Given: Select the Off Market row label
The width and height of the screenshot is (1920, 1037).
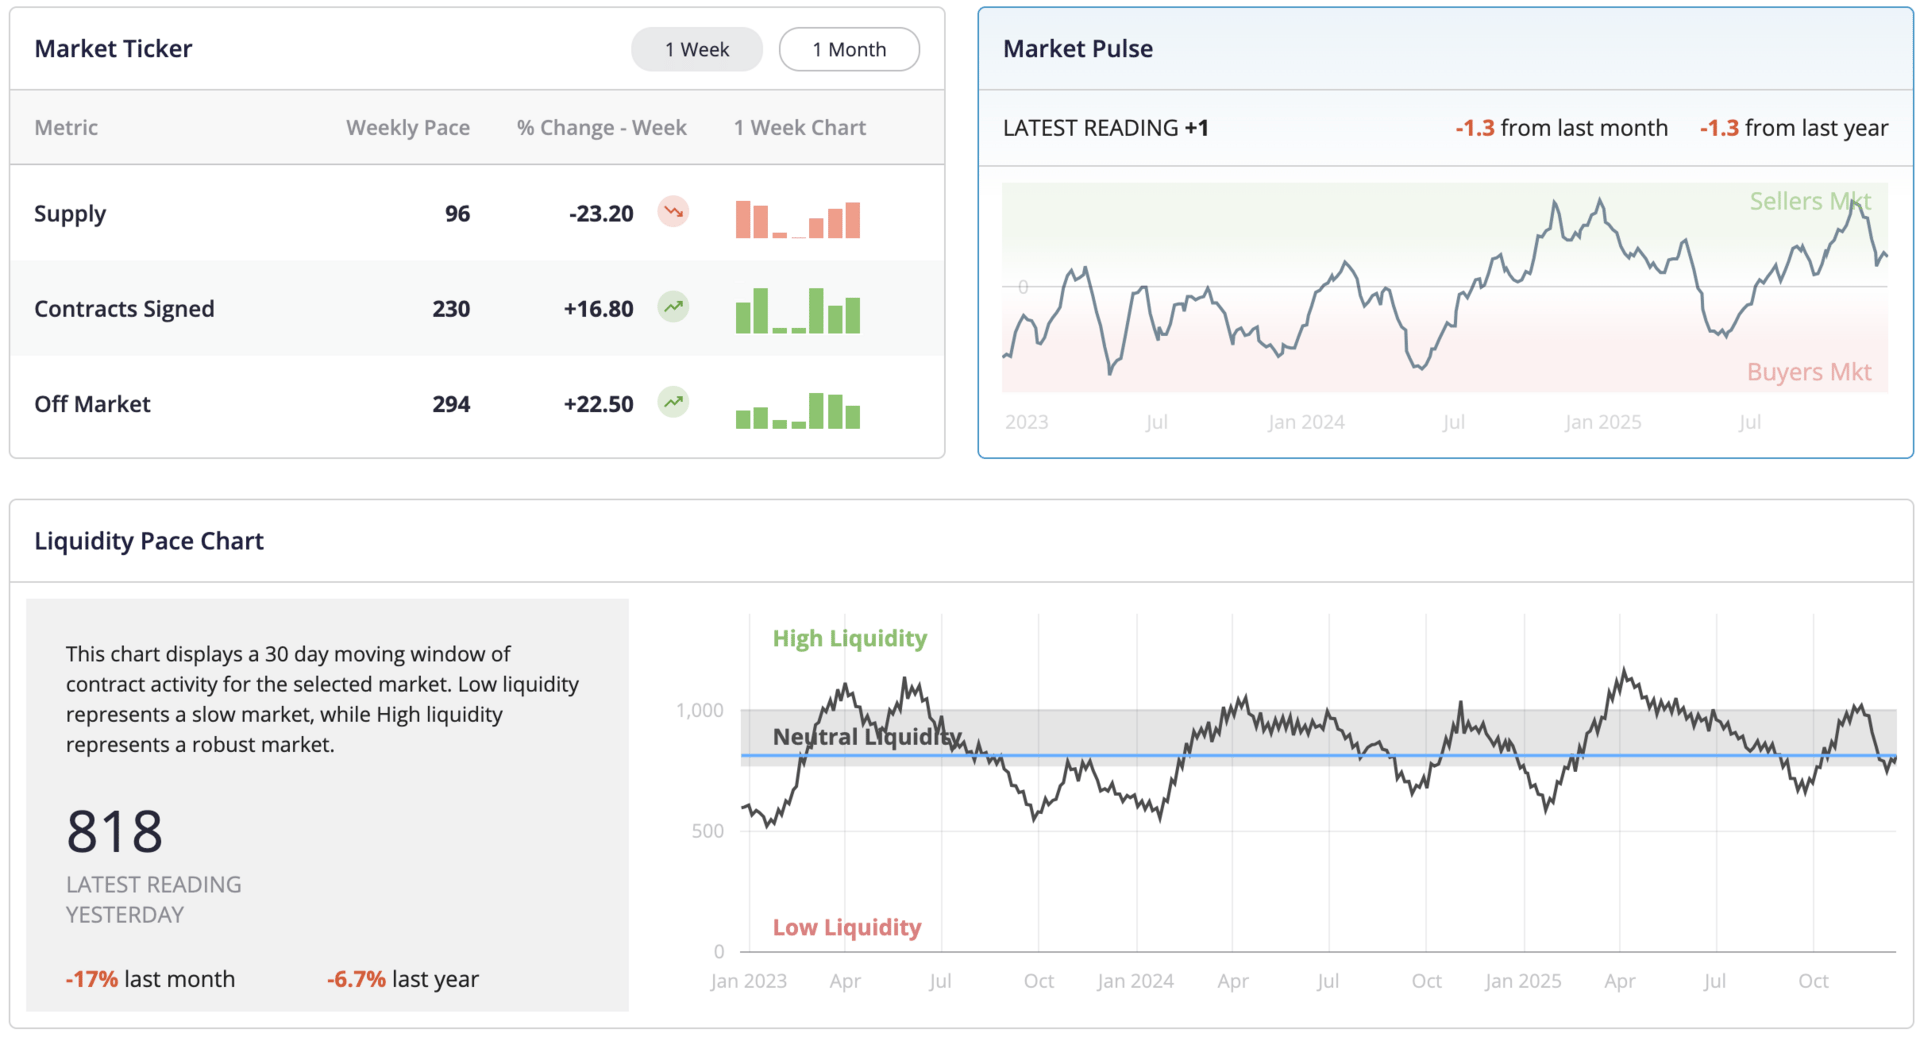Looking at the screenshot, I should click(x=92, y=404).
